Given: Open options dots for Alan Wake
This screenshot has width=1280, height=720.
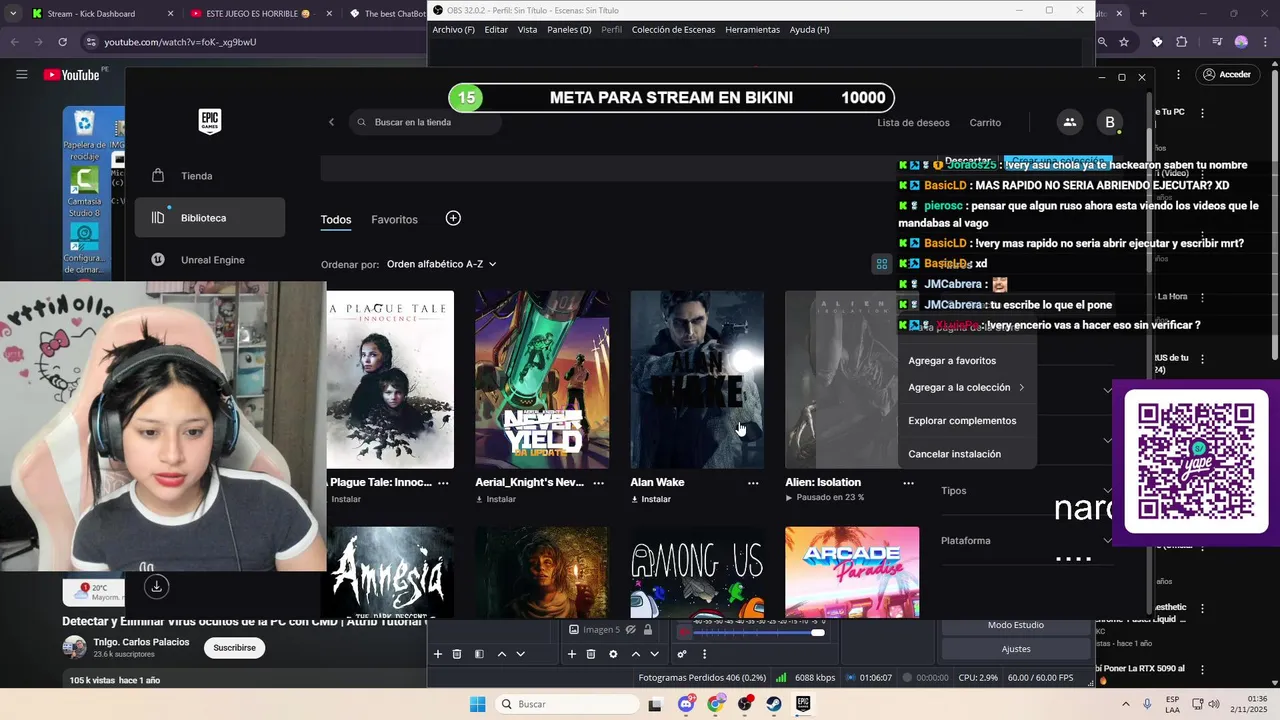Looking at the screenshot, I should point(753,483).
